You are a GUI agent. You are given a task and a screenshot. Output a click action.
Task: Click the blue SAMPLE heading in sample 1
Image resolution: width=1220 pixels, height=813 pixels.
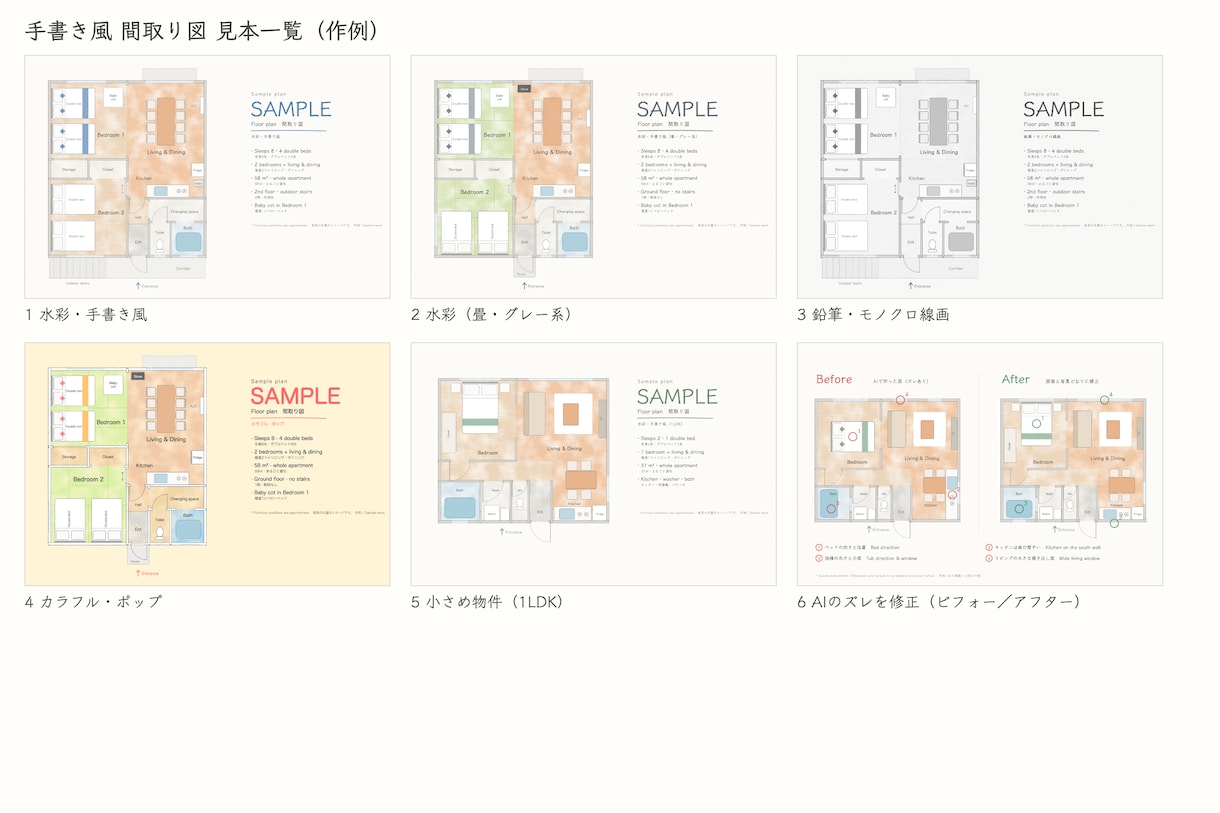pos(290,109)
